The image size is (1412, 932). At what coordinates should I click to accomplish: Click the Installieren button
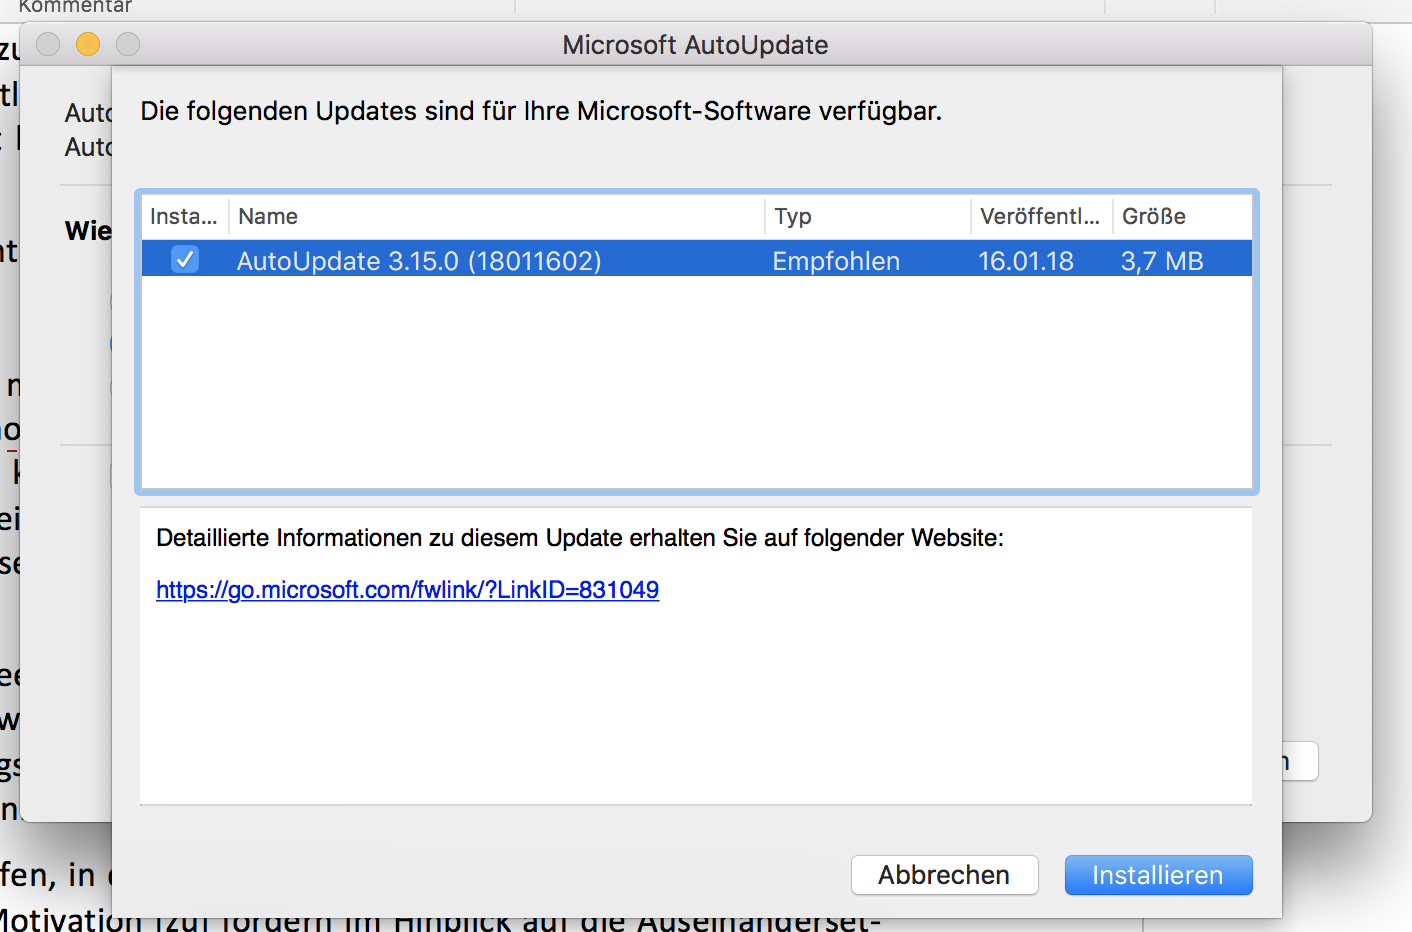(x=1158, y=875)
